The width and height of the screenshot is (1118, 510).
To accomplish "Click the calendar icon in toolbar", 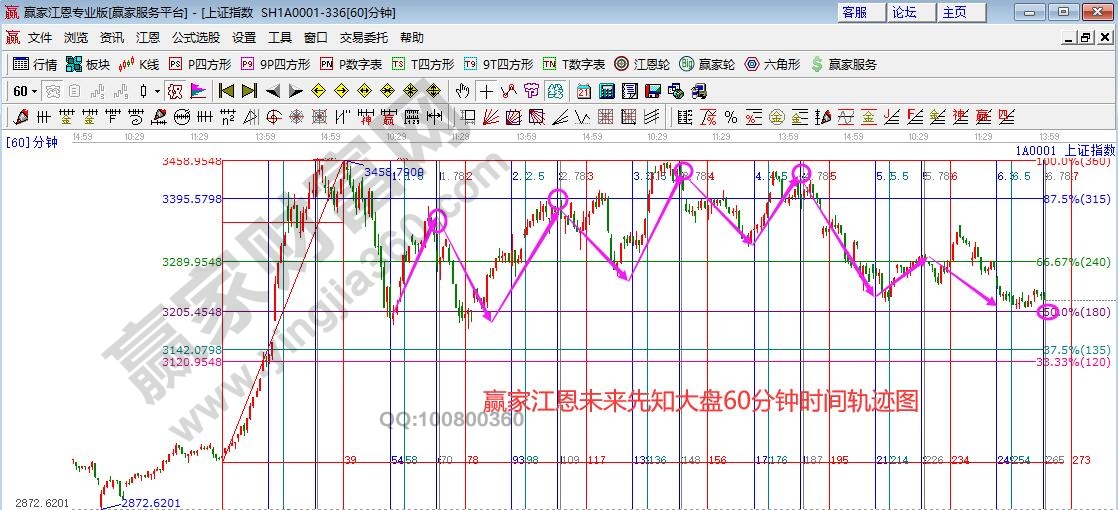I will pyautogui.click(x=584, y=91).
